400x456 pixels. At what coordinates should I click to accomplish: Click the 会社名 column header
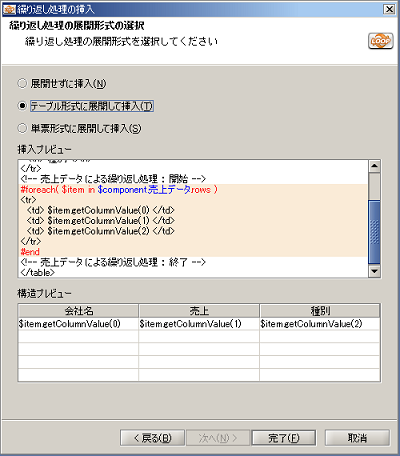point(79,311)
